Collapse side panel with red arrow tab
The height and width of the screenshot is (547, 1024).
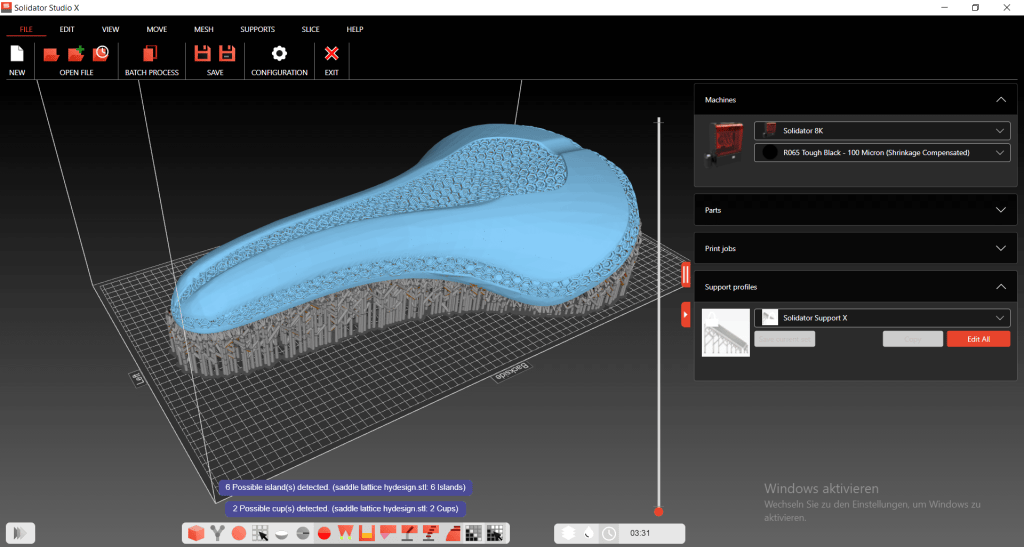click(x=686, y=315)
